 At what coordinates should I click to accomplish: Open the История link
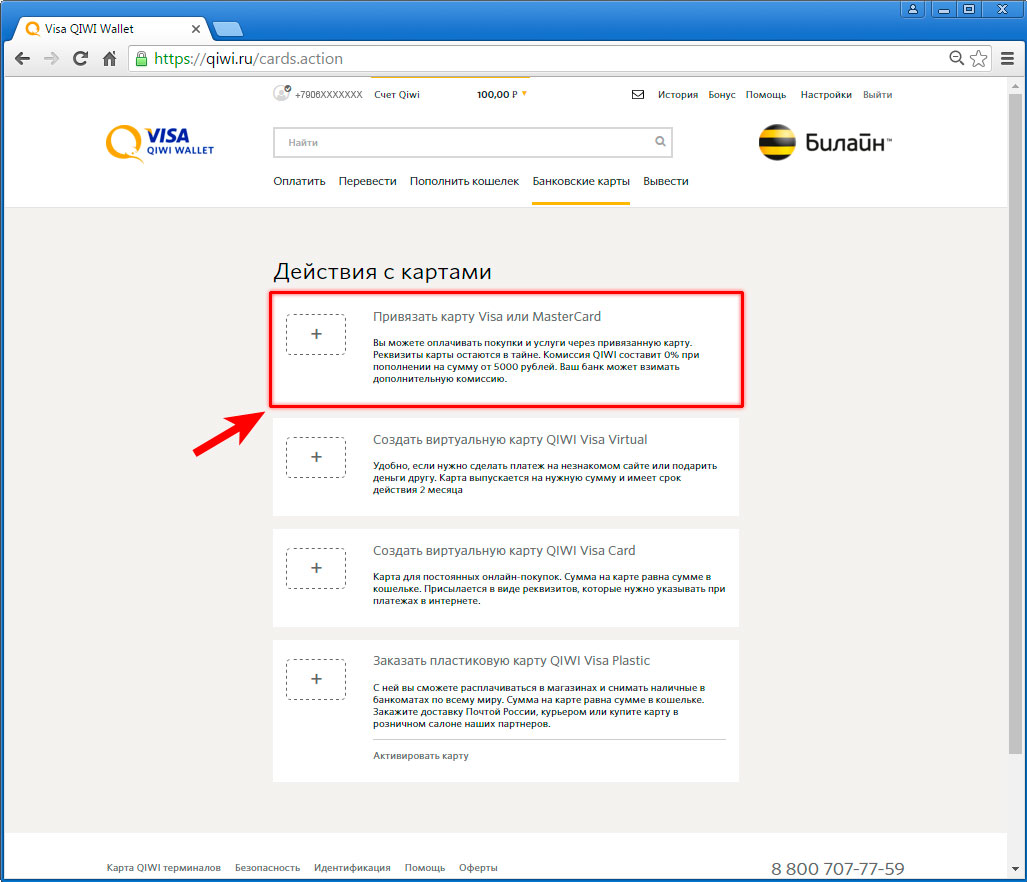coord(678,94)
